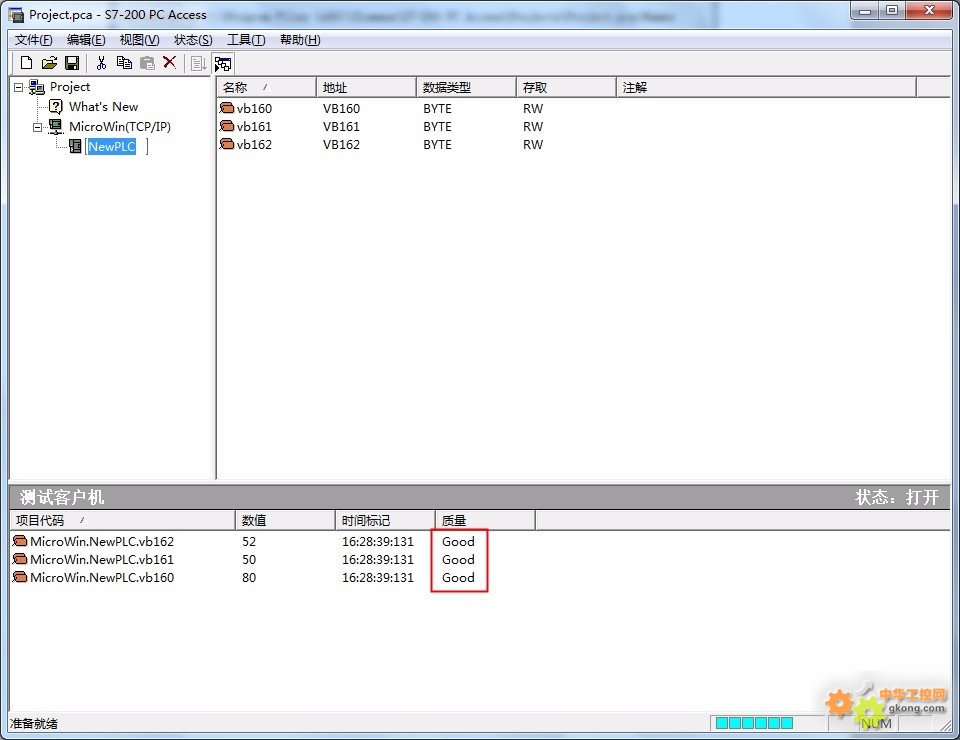Click the vb160 item tag icon

[227, 108]
